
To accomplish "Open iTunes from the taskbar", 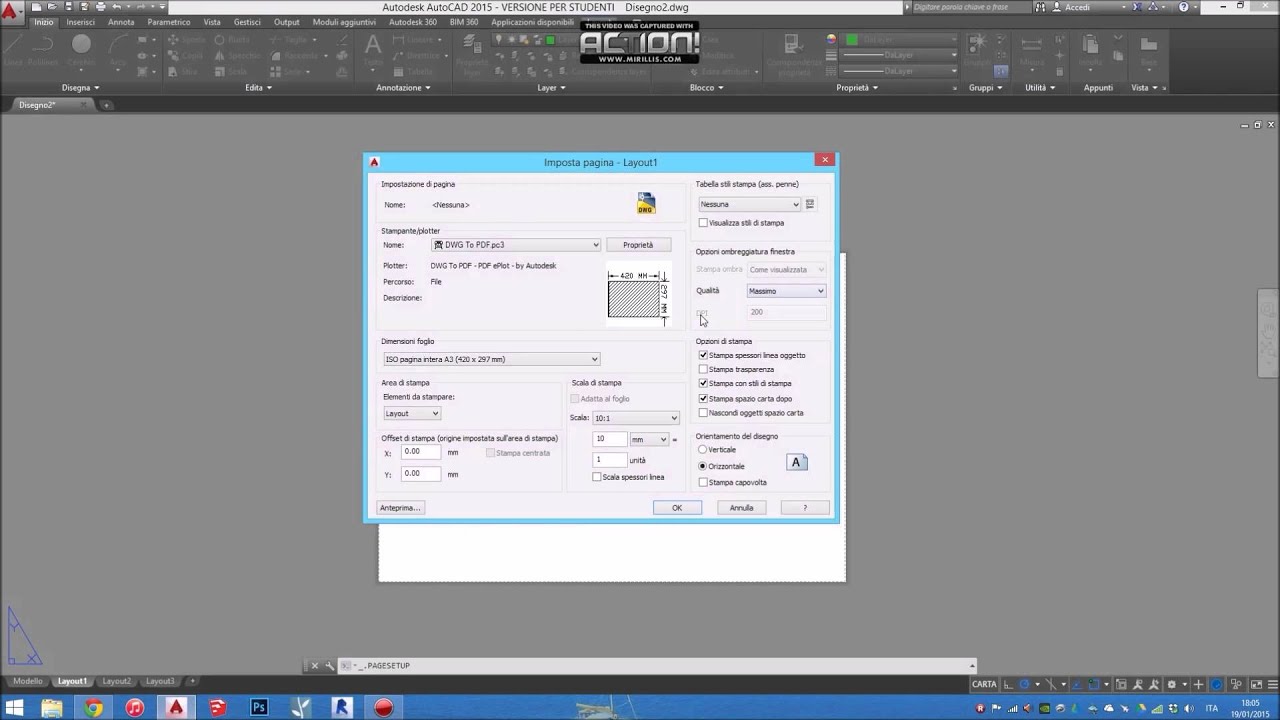I will (135, 708).
